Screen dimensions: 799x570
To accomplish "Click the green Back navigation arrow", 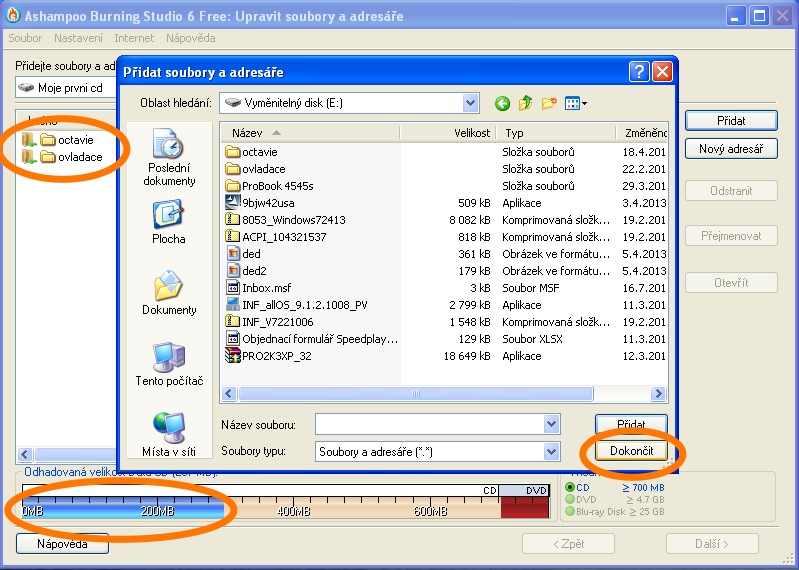I will point(502,103).
